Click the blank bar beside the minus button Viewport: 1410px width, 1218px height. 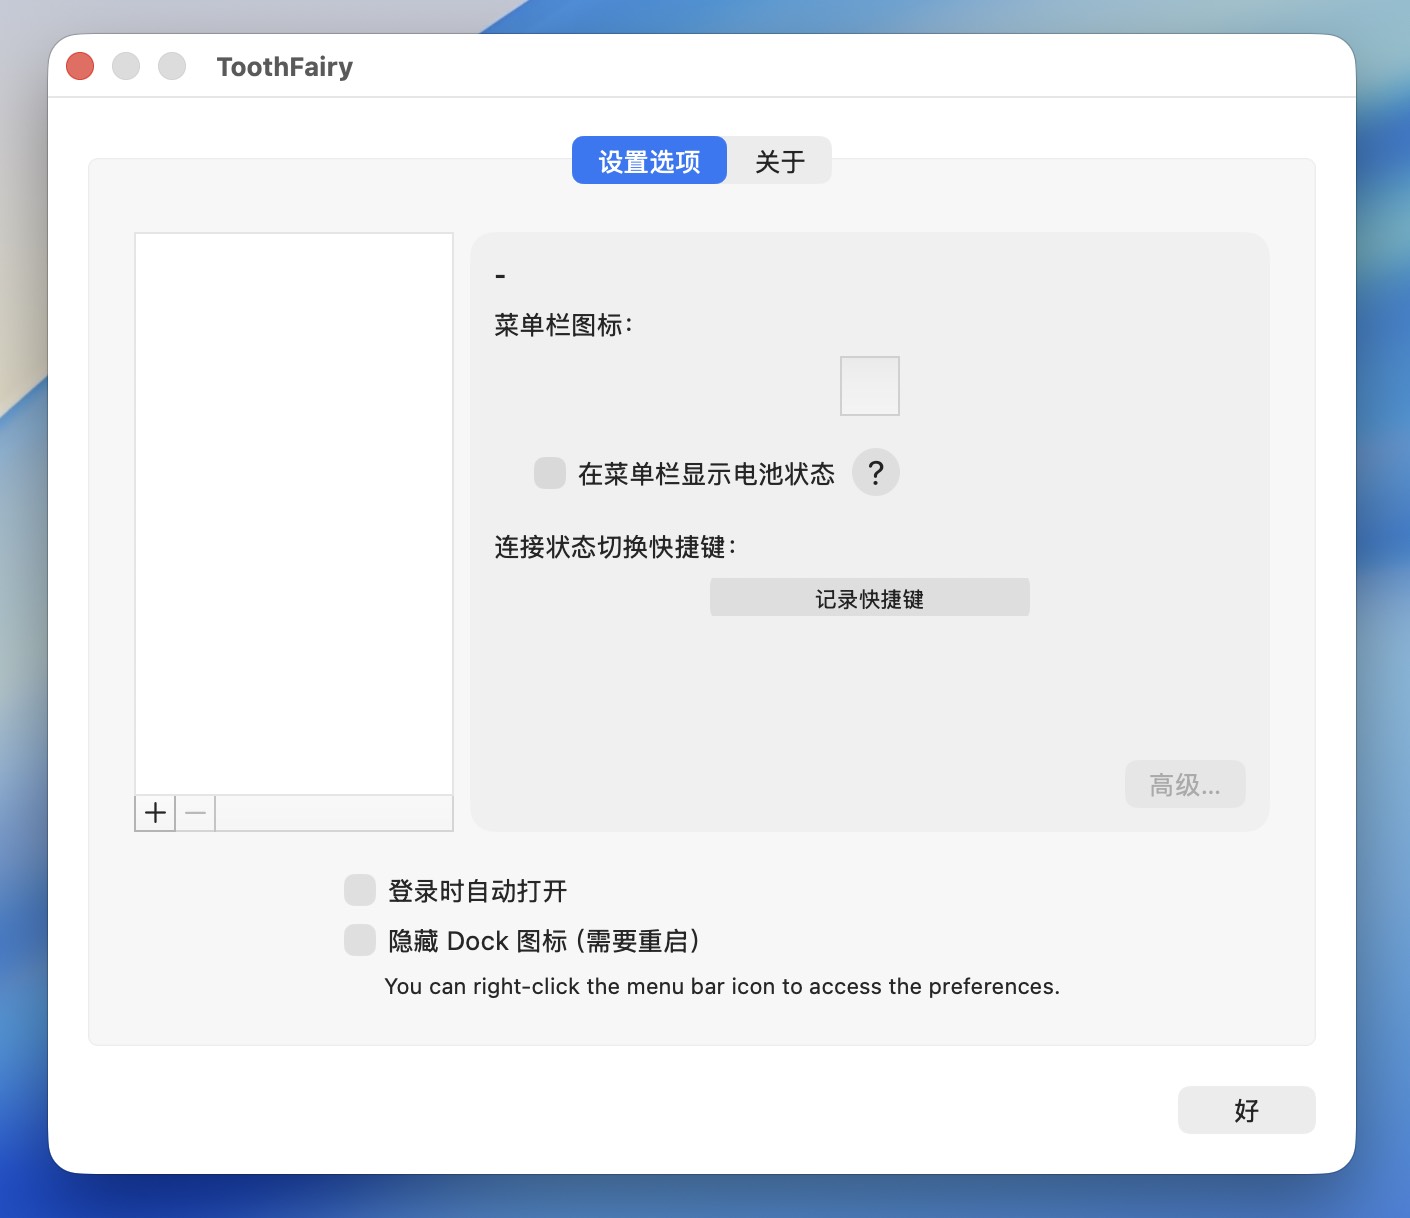click(x=334, y=813)
